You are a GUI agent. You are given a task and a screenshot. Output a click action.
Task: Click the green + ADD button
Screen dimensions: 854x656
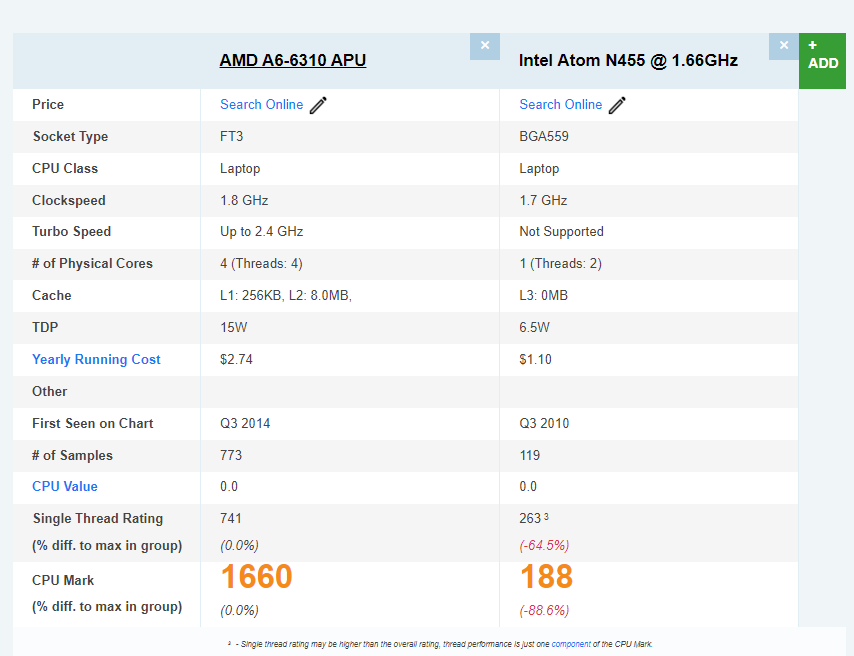point(822,60)
